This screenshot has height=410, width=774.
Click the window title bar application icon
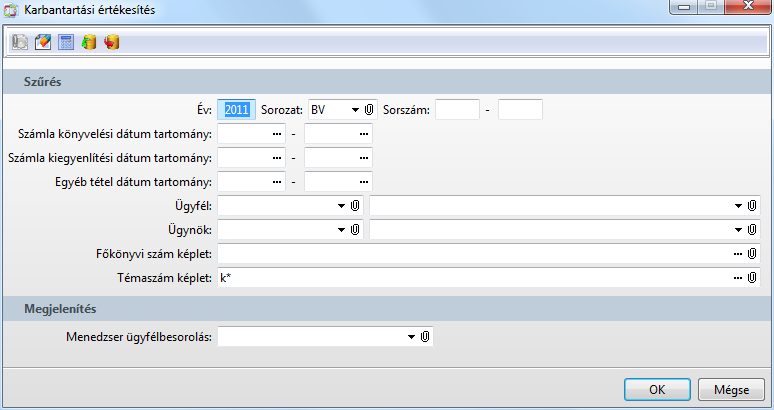[x=11, y=10]
